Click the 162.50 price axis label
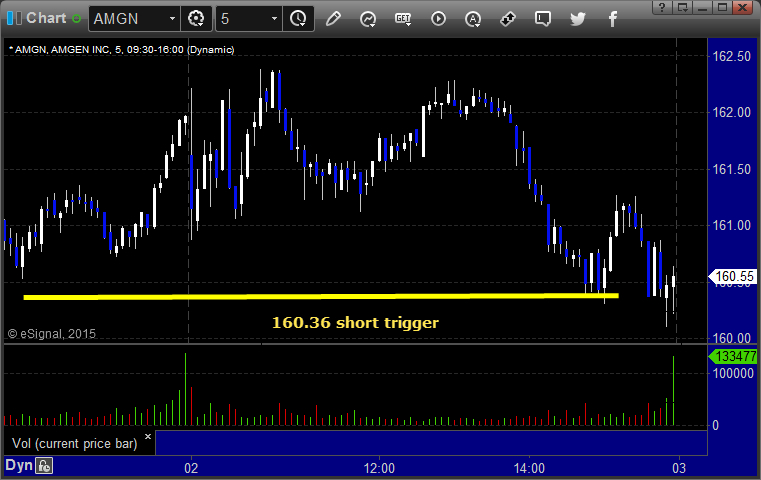The width and height of the screenshot is (761, 480). click(x=731, y=56)
